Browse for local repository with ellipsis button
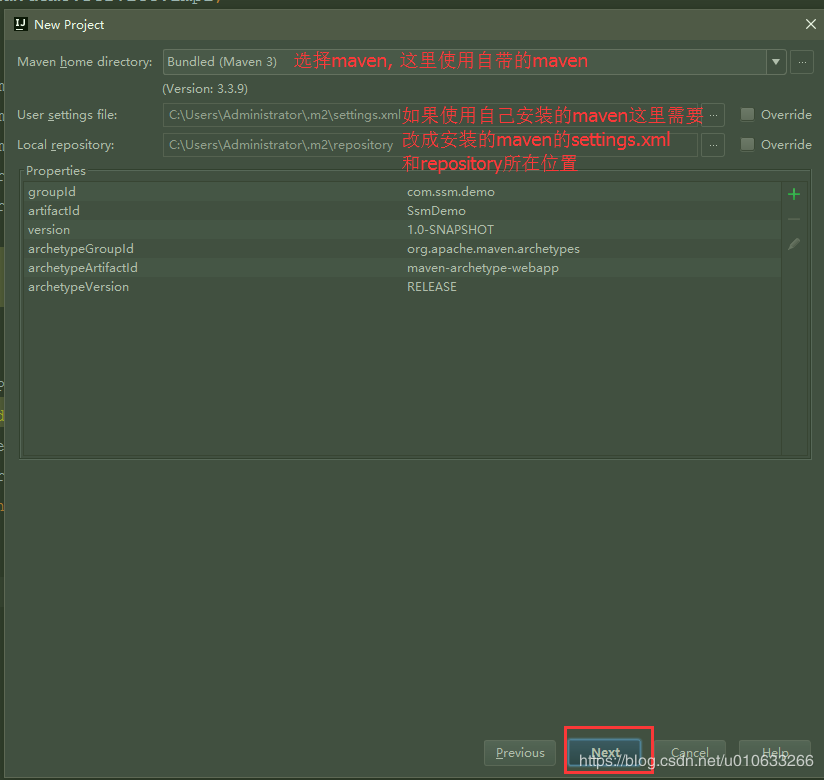 [712, 144]
